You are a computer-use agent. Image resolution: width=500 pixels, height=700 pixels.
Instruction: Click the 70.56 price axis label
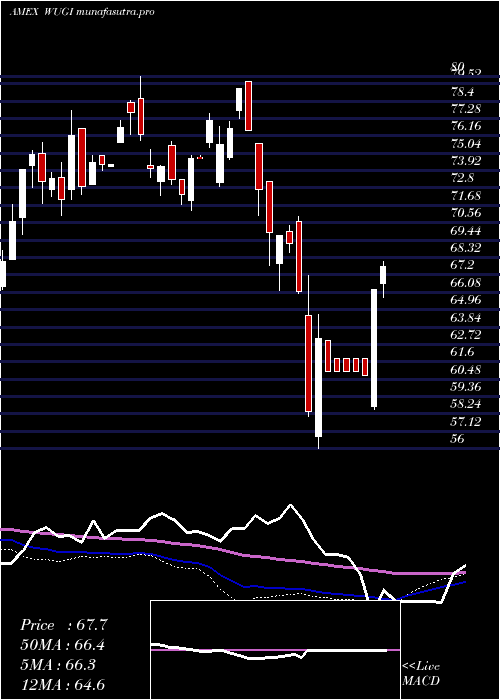point(466,213)
